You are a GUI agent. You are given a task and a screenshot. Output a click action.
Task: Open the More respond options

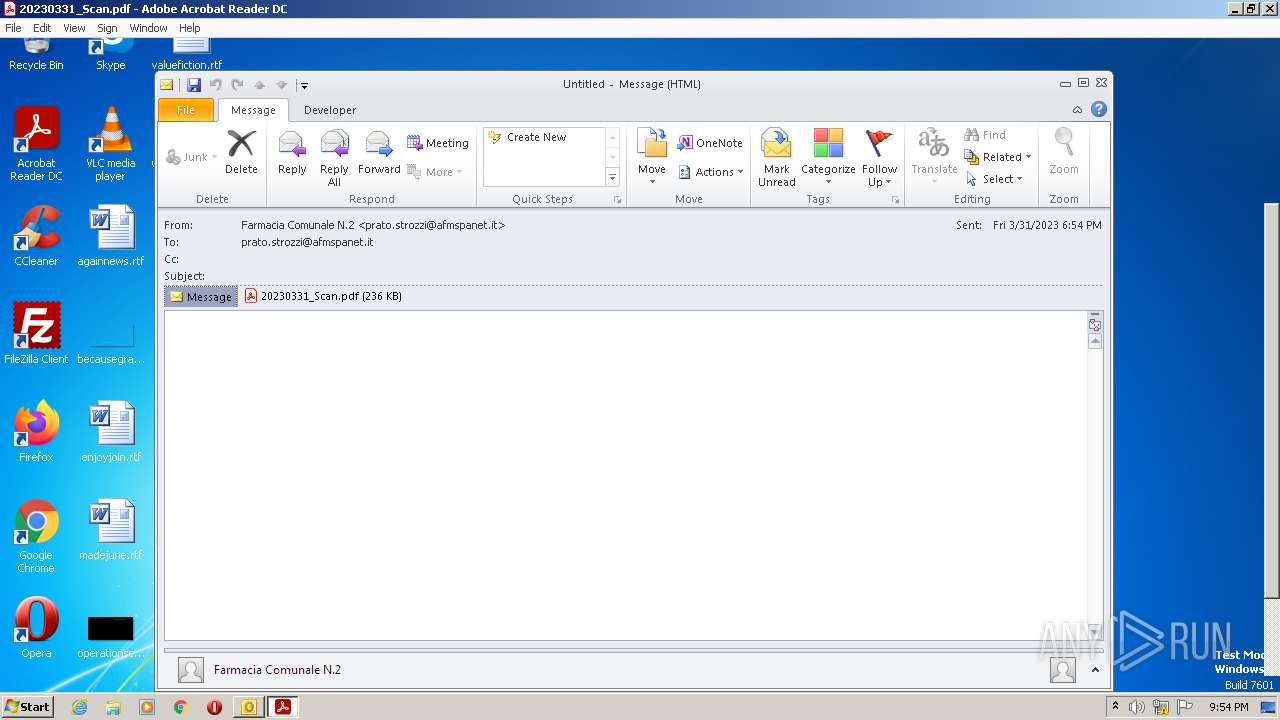435,172
